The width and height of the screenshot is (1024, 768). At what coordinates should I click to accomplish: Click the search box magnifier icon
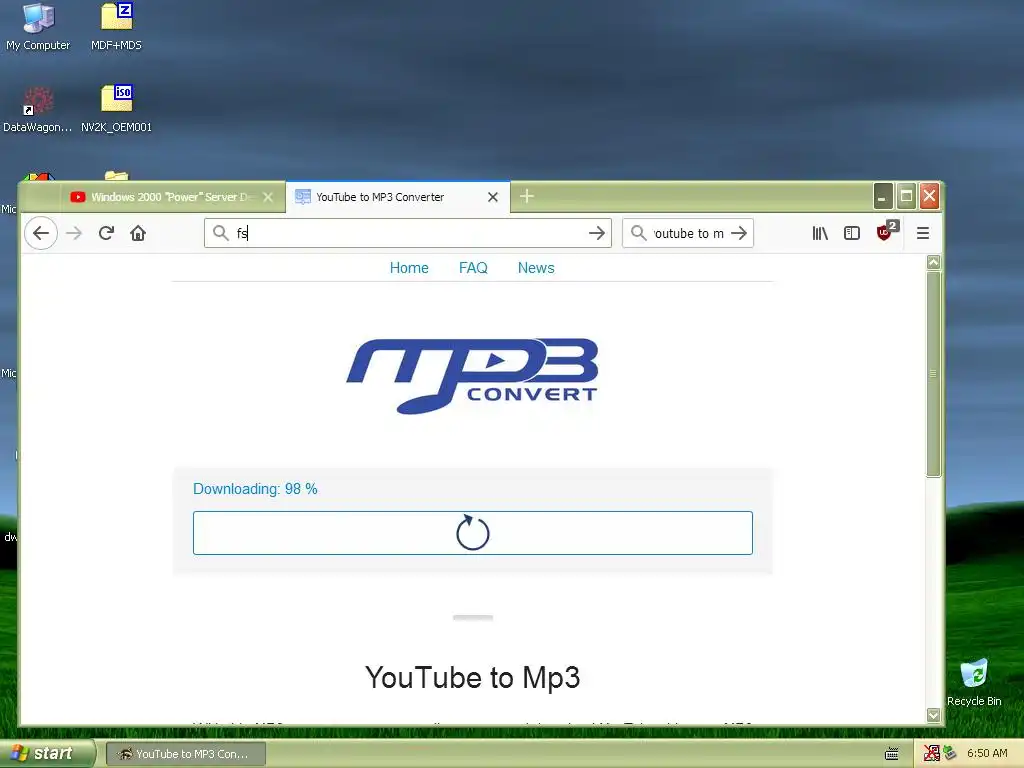(639, 233)
